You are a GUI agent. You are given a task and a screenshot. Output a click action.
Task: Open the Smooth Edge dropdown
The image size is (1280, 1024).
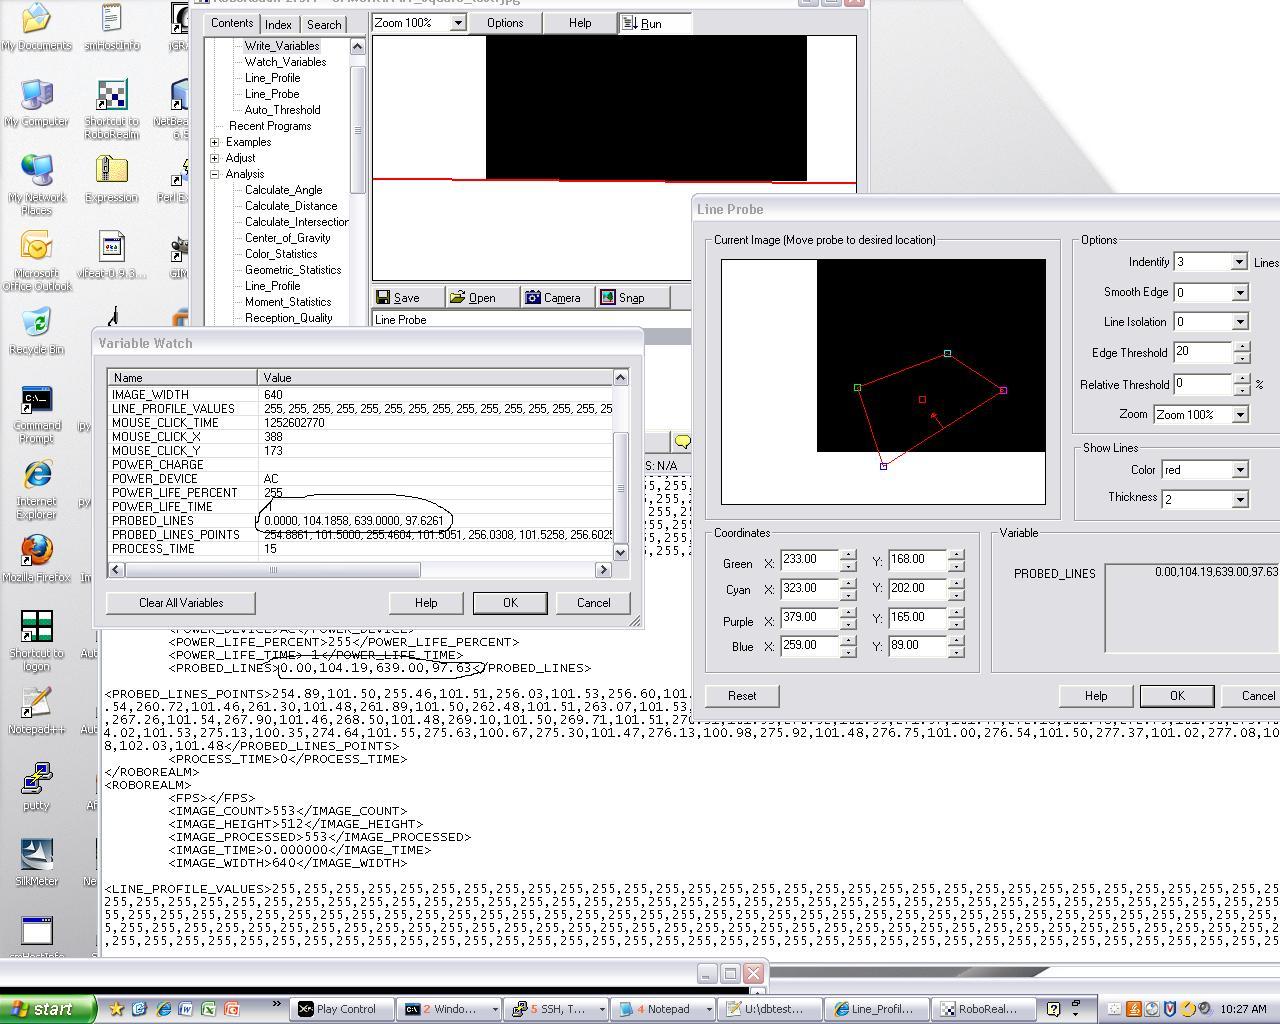1211,293
